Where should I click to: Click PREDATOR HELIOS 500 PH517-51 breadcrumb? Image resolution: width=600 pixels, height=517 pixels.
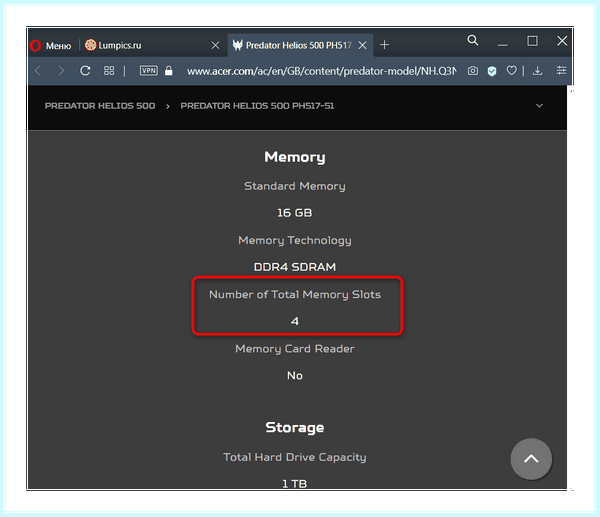click(x=257, y=106)
